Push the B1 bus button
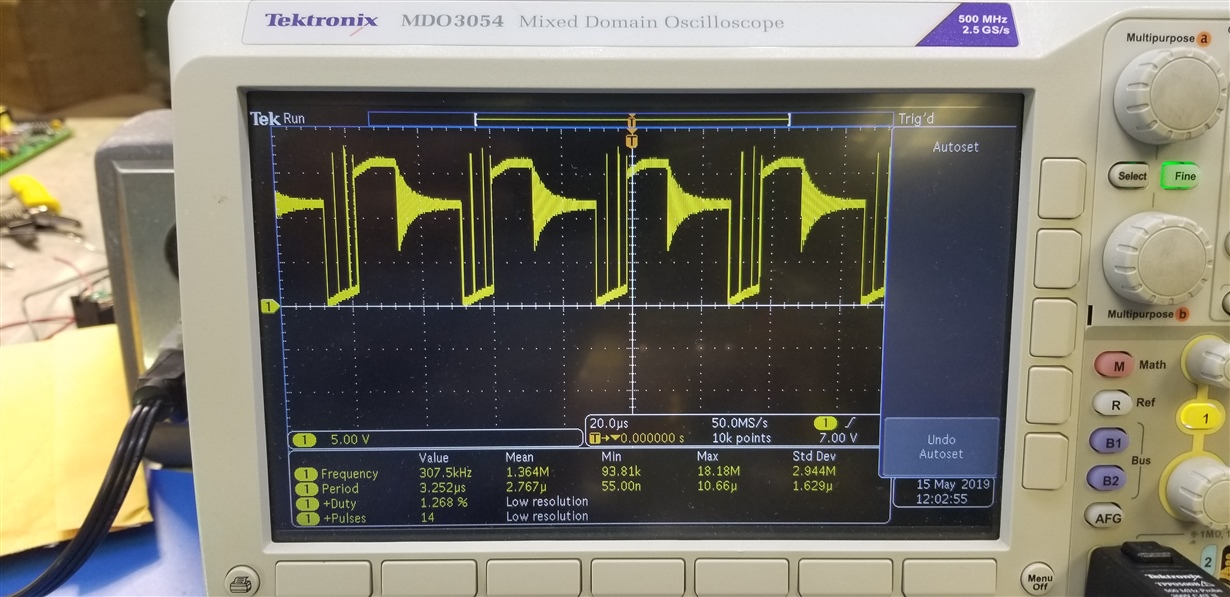1230x597 pixels. [1109, 441]
